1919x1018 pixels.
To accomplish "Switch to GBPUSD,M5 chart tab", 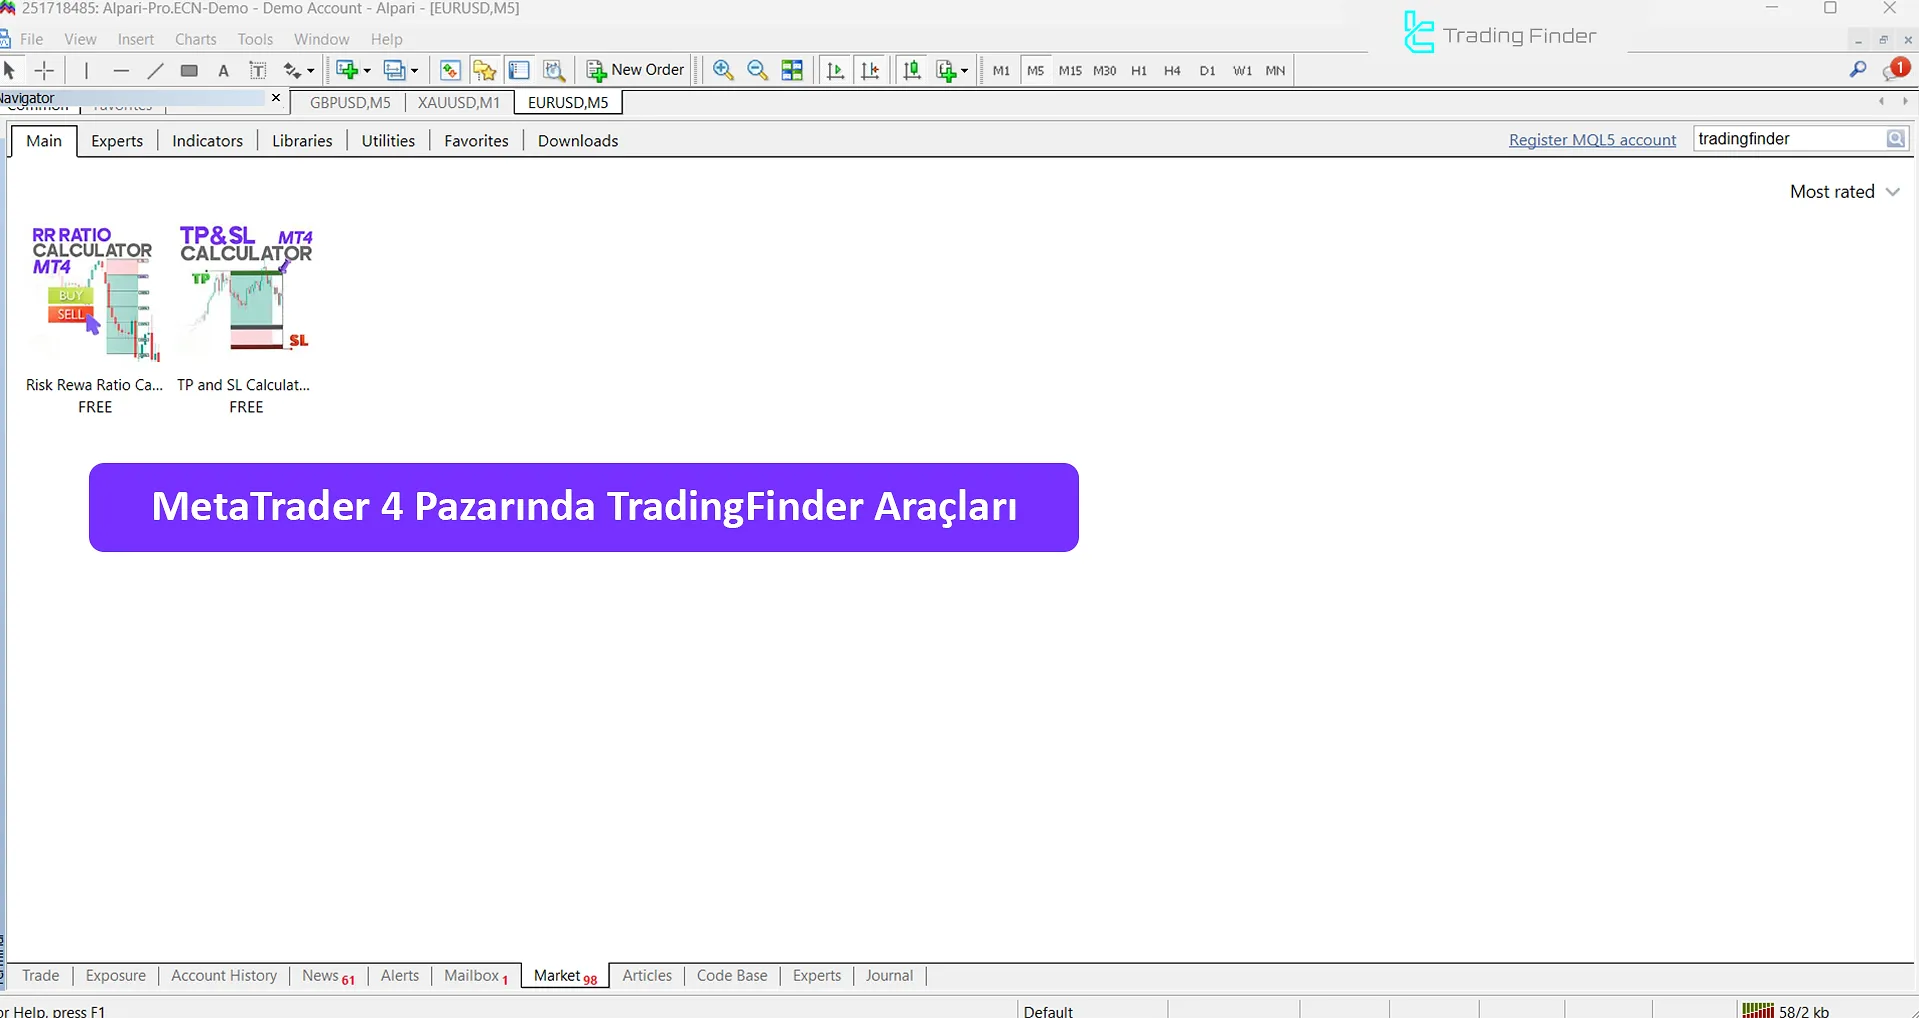I will (350, 102).
